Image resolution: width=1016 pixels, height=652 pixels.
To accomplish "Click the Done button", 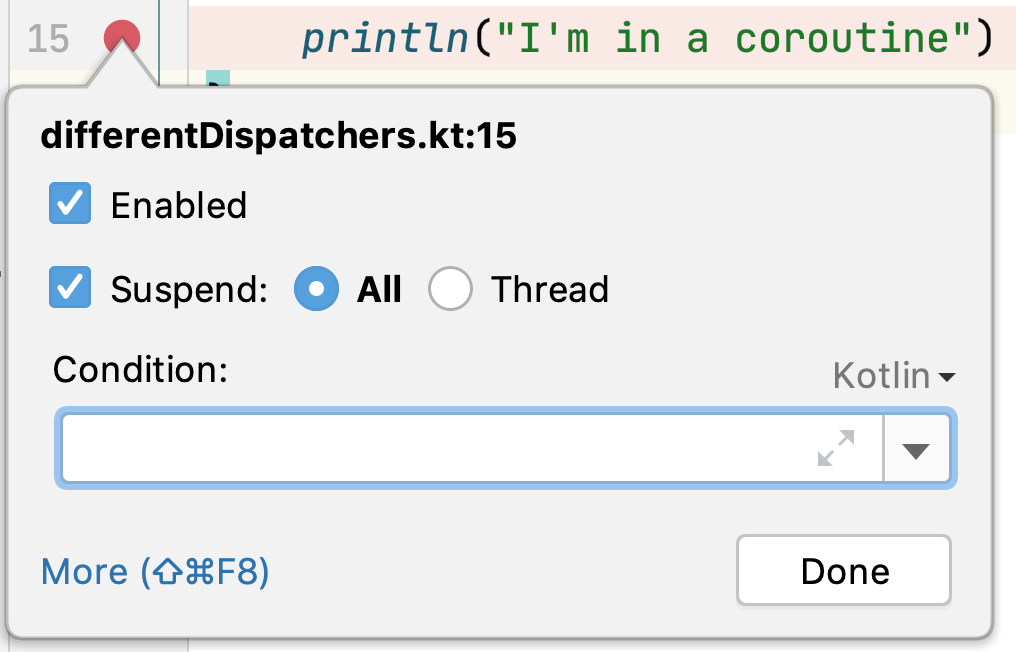I will tap(844, 571).
